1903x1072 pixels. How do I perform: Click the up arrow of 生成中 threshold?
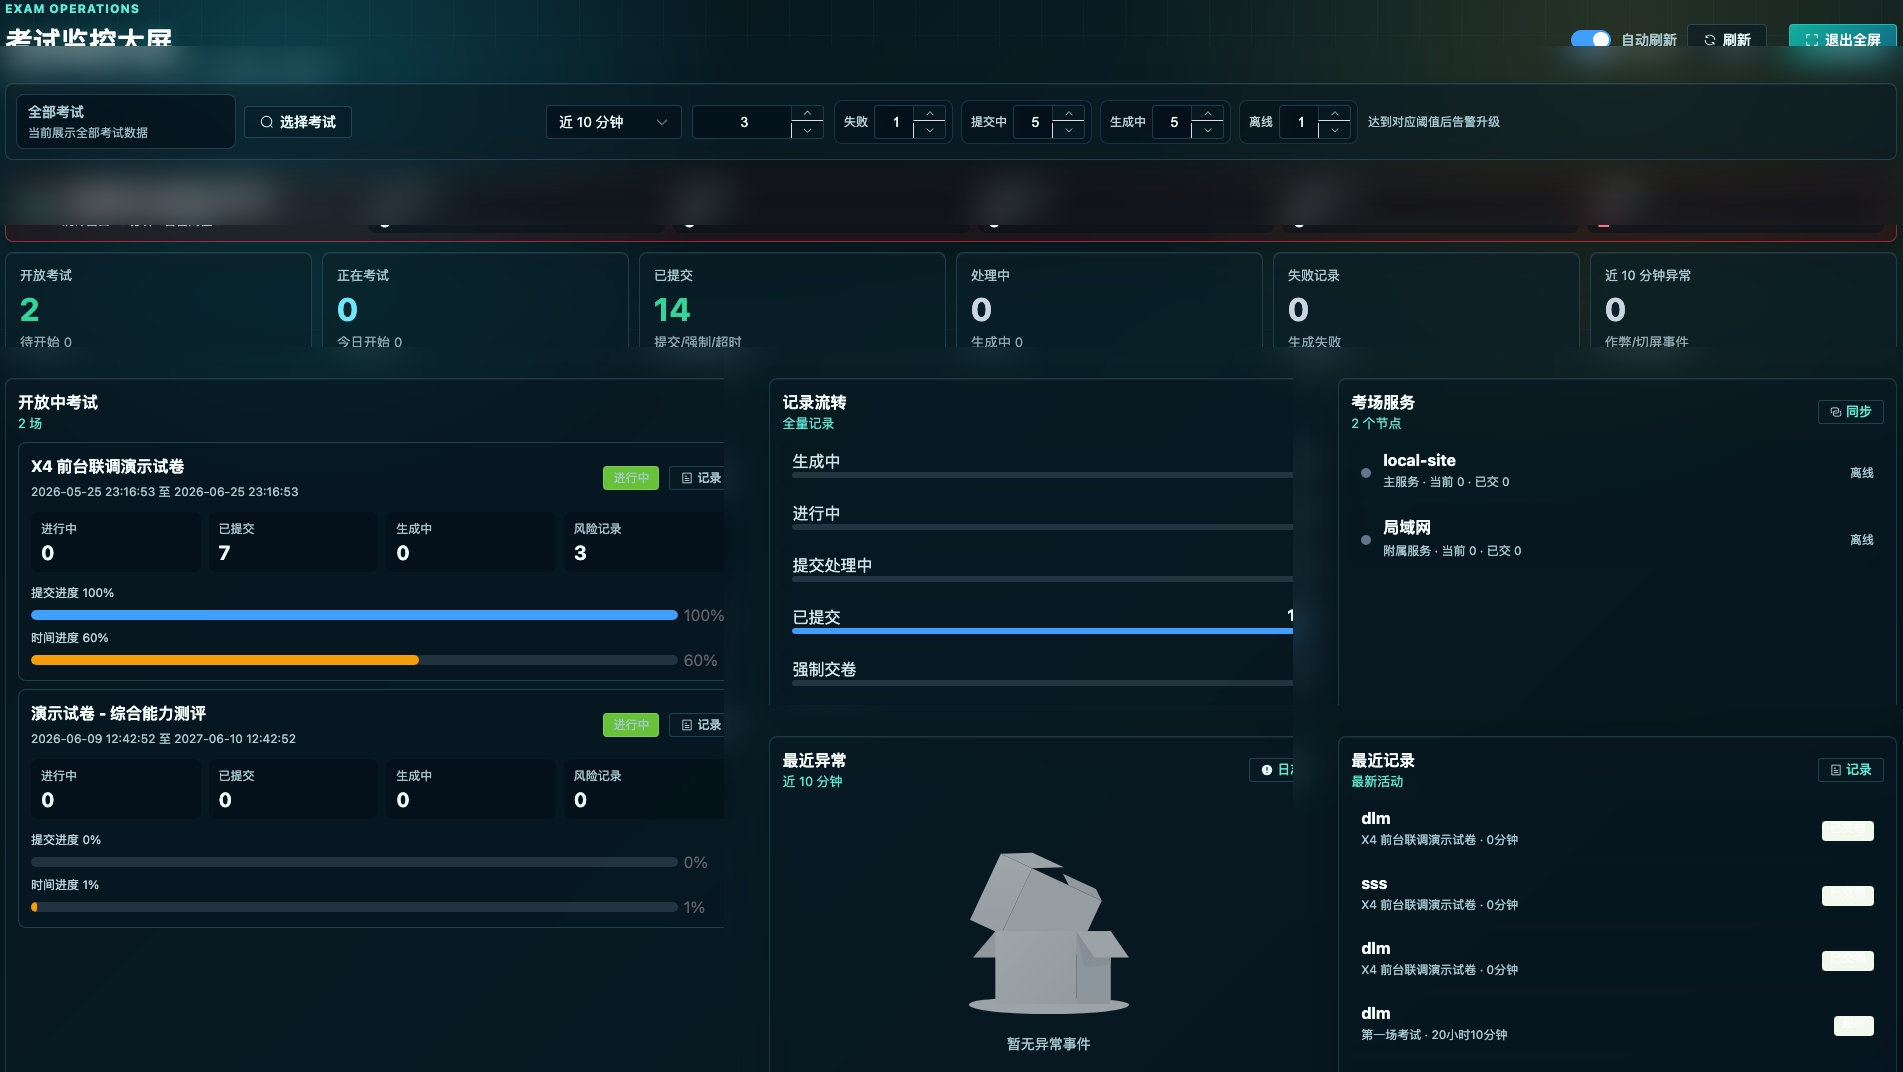point(1208,113)
